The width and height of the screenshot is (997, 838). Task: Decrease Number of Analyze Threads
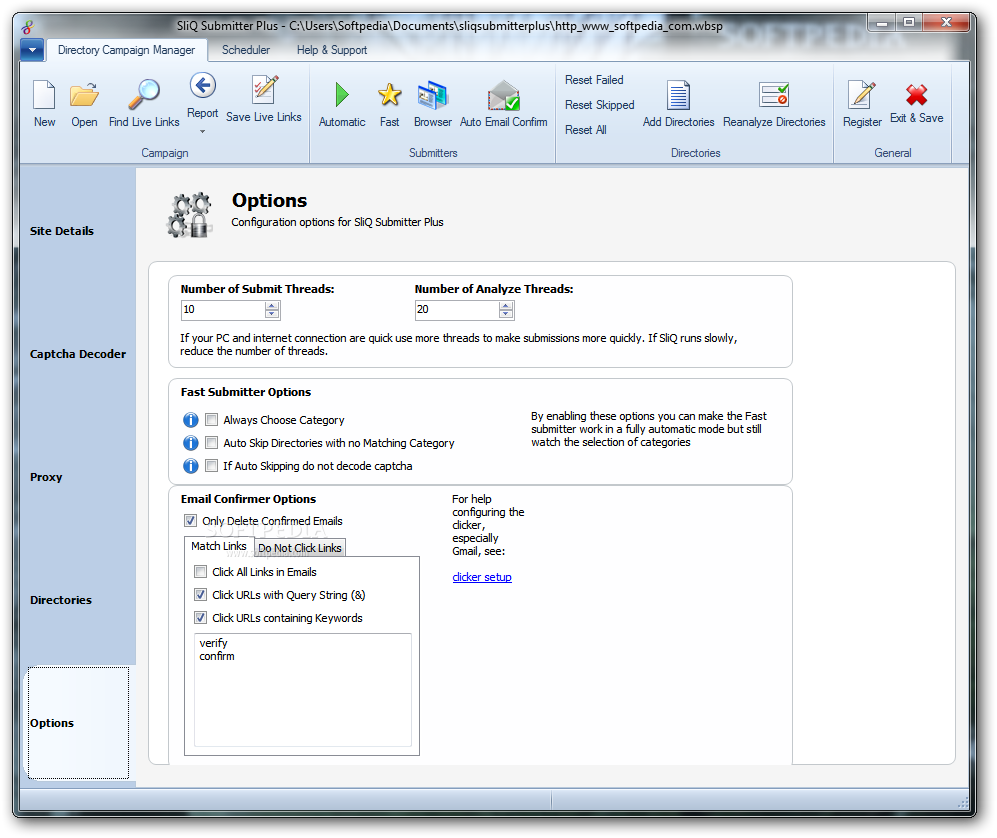tap(505, 313)
